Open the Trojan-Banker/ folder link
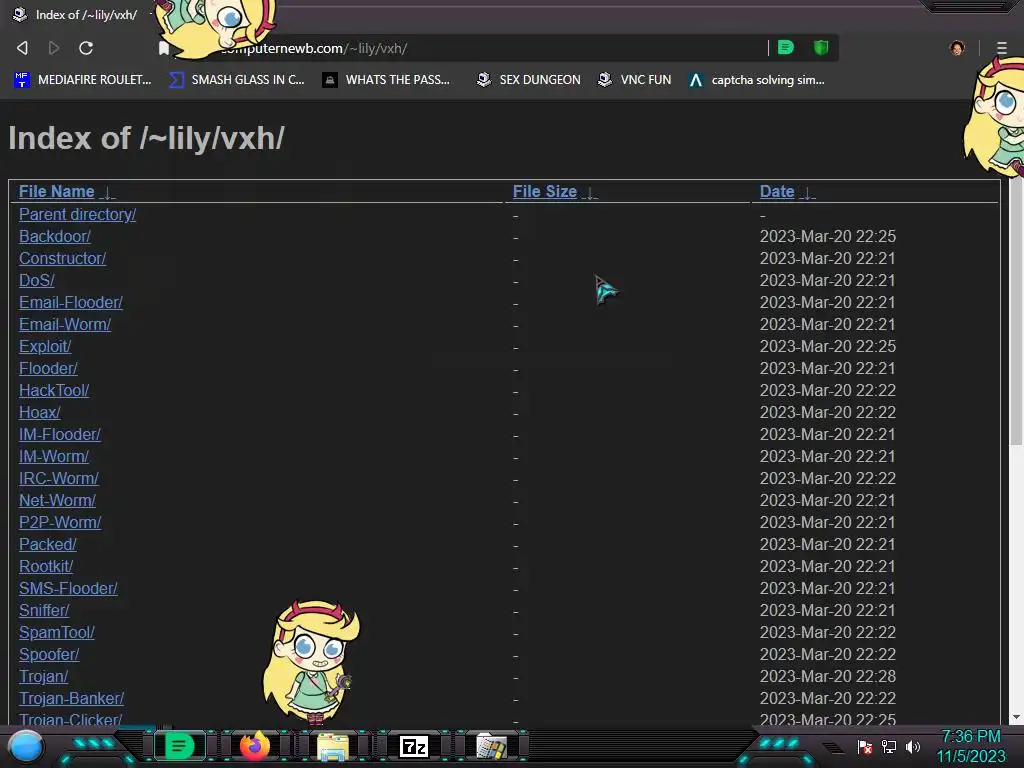1024x768 pixels. 71,698
